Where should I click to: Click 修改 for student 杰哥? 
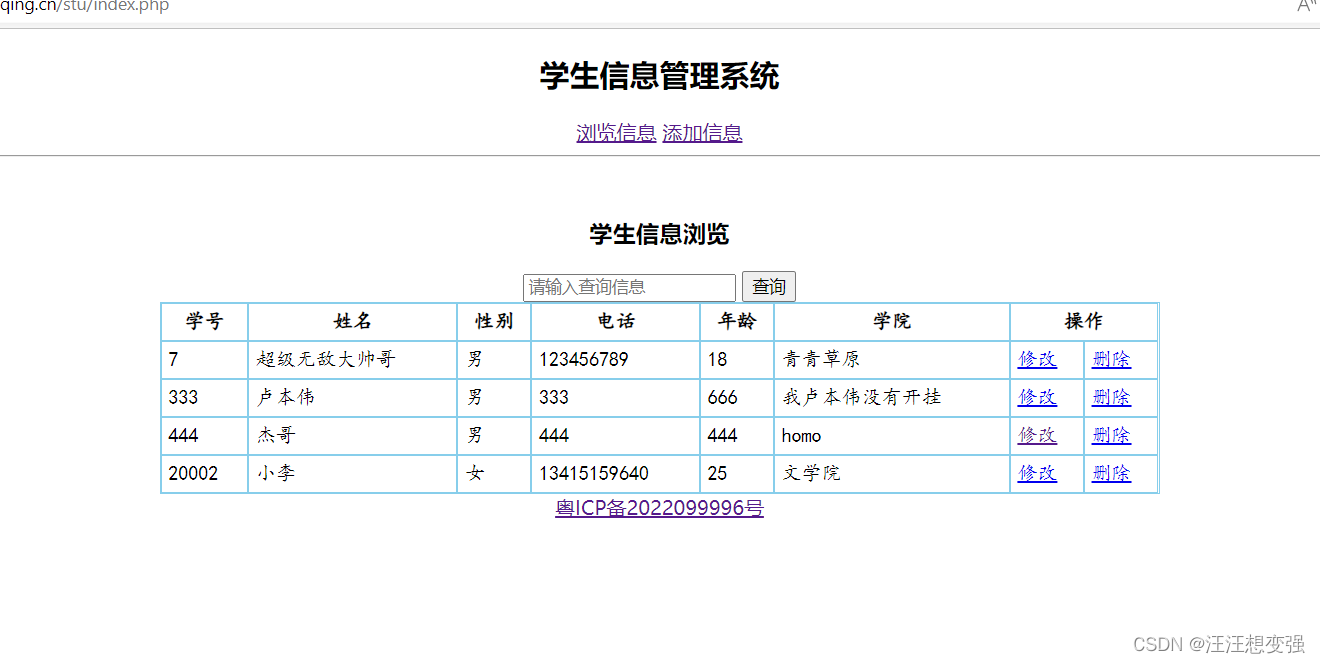click(1037, 436)
